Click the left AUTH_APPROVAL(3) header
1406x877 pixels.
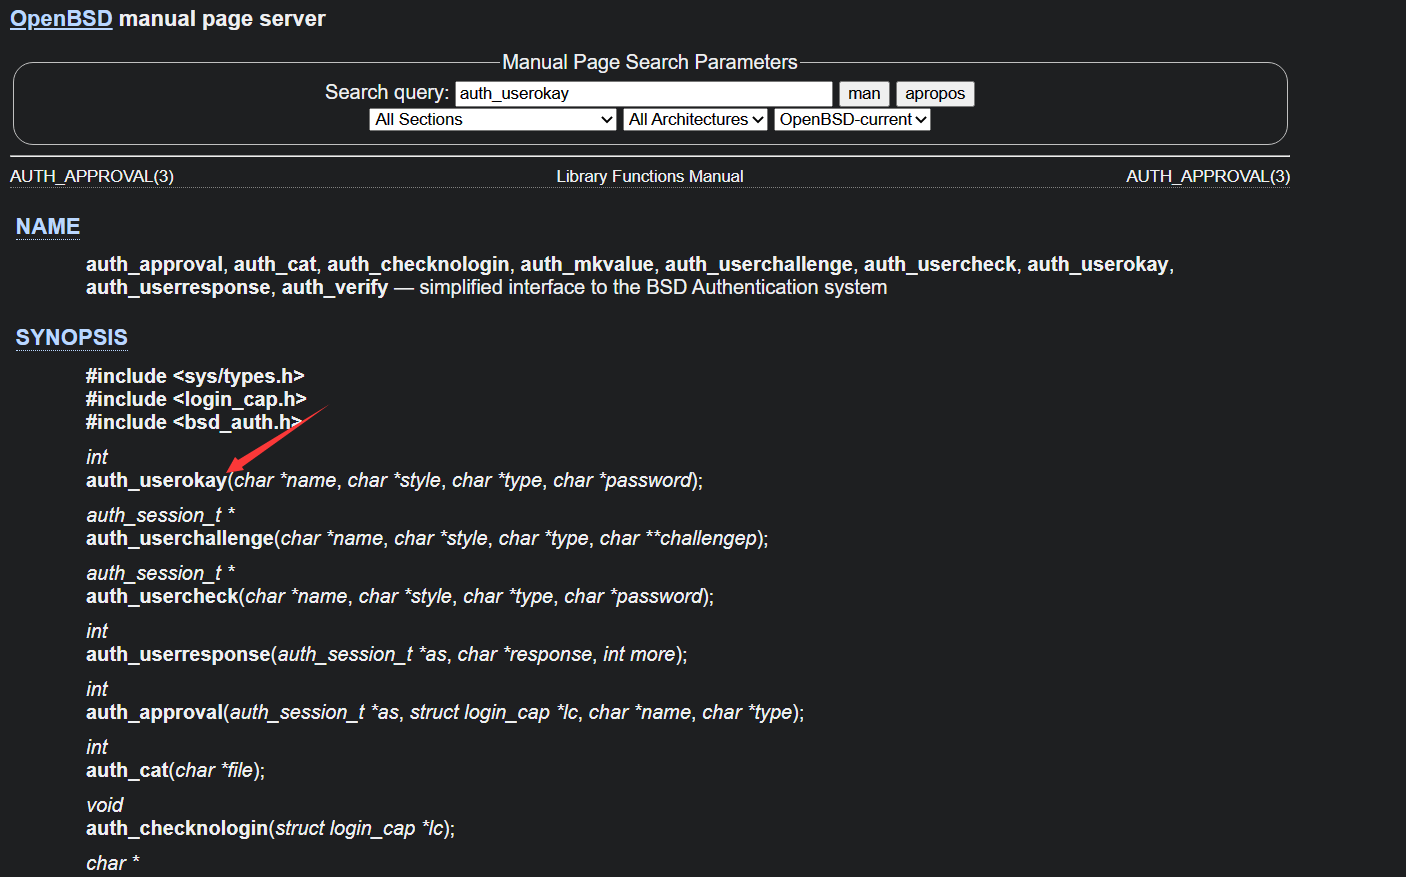[92, 177]
